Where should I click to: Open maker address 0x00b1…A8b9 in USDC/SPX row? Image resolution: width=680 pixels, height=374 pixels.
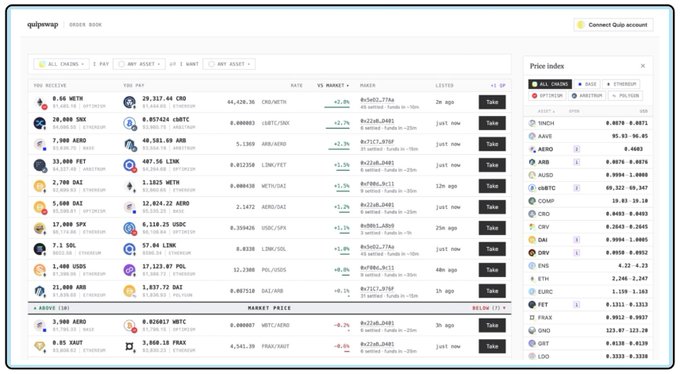point(377,226)
